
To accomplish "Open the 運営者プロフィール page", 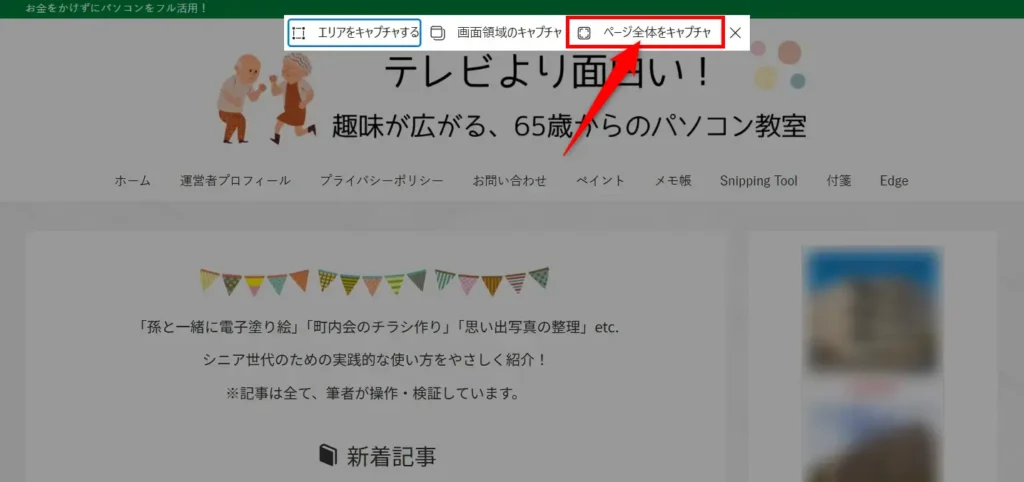I will pos(235,181).
